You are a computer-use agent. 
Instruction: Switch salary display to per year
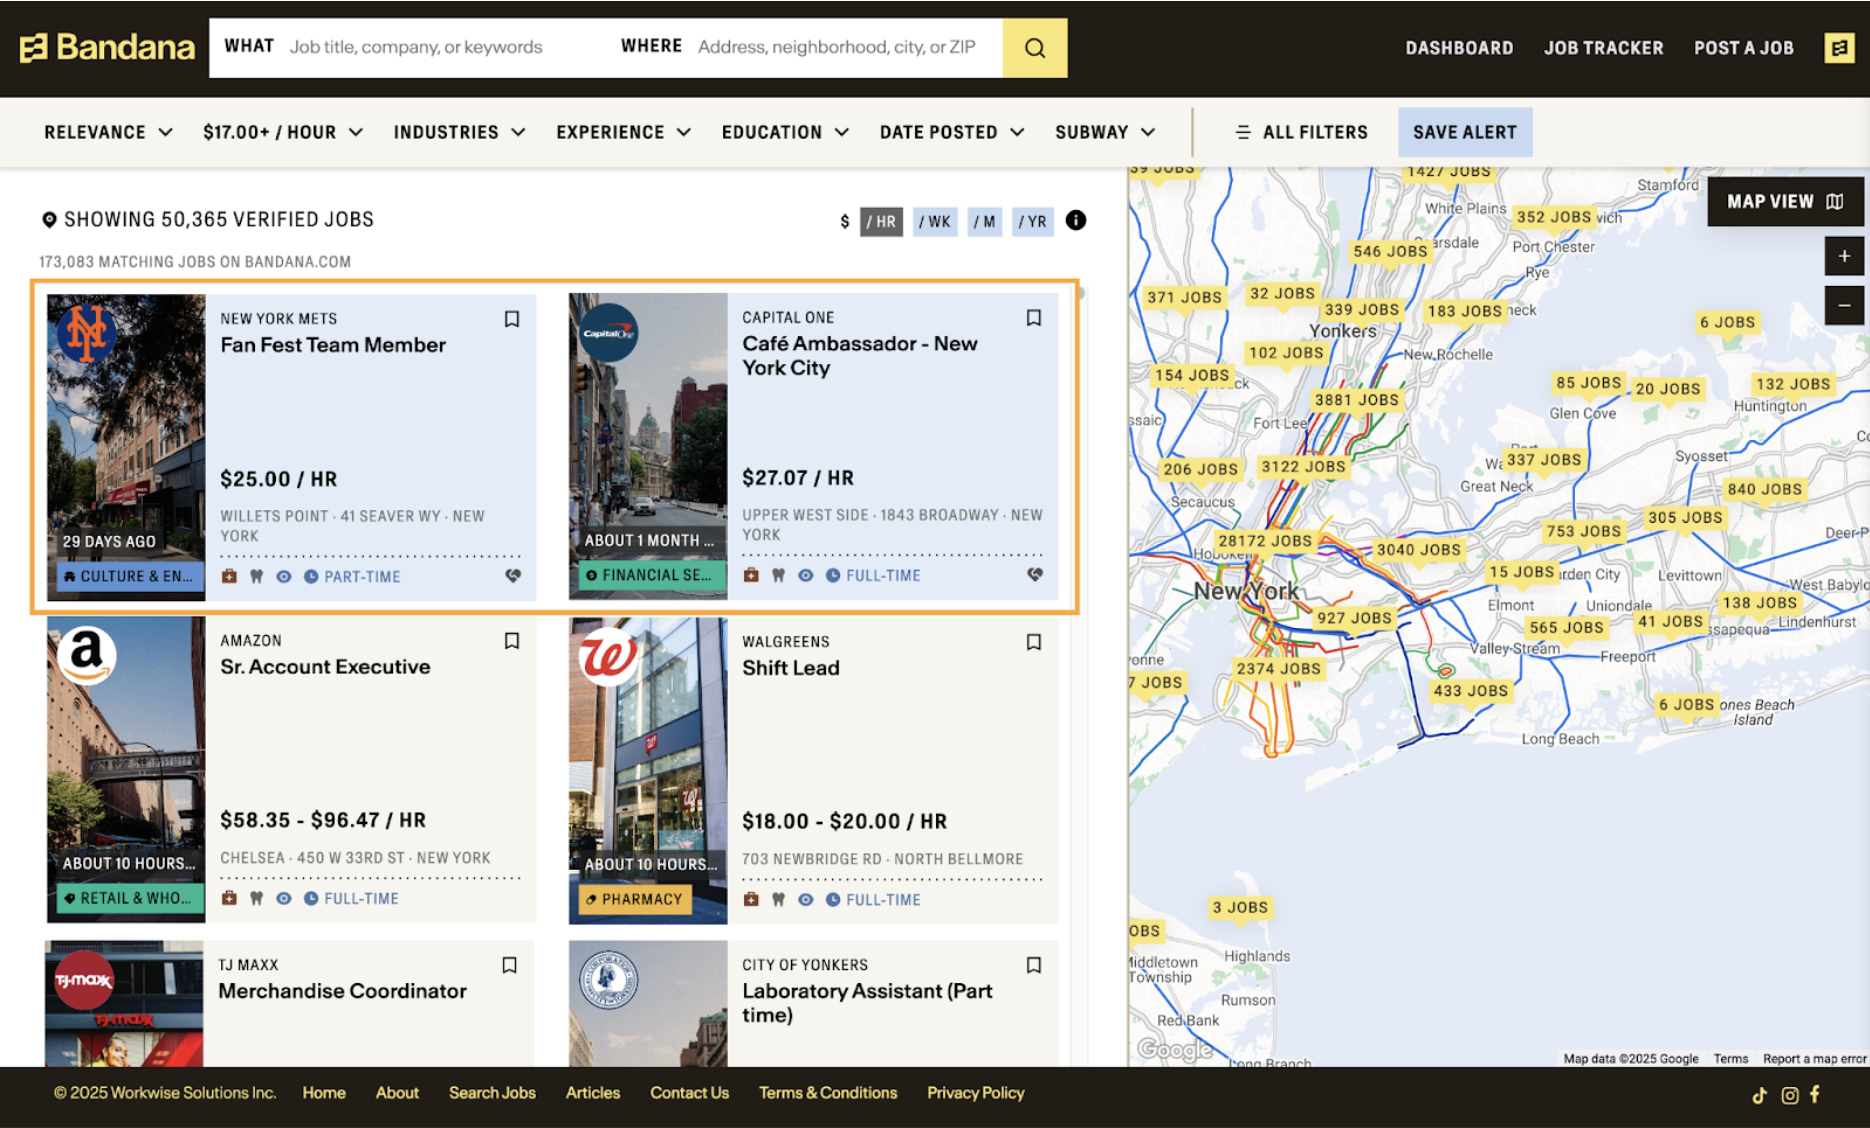tap(1033, 221)
